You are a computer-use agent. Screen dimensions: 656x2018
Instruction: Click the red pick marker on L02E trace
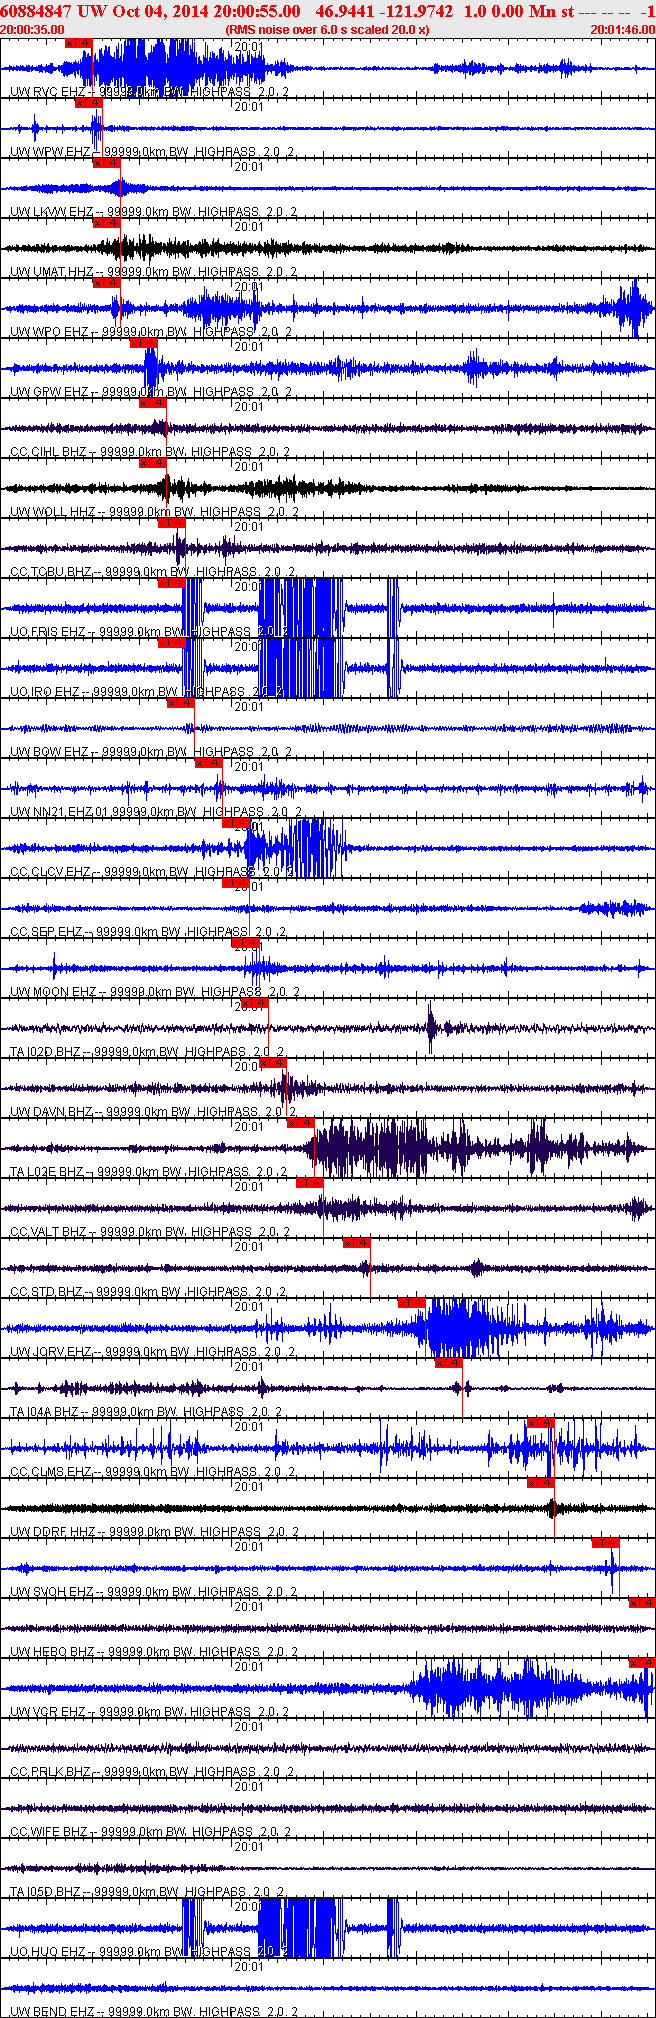[x=301, y=1123]
